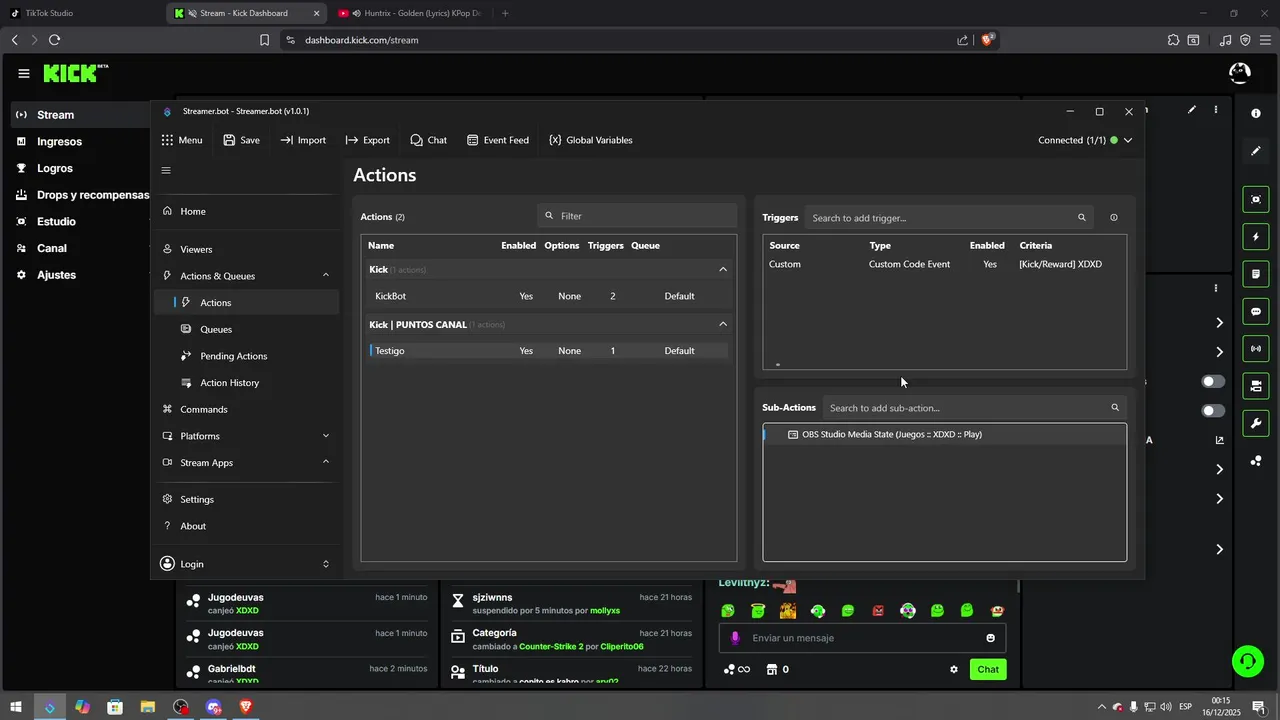Switch to the TikTok Studio browser tab
Image resolution: width=1280 pixels, height=720 pixels.
pyautogui.click(x=80, y=13)
